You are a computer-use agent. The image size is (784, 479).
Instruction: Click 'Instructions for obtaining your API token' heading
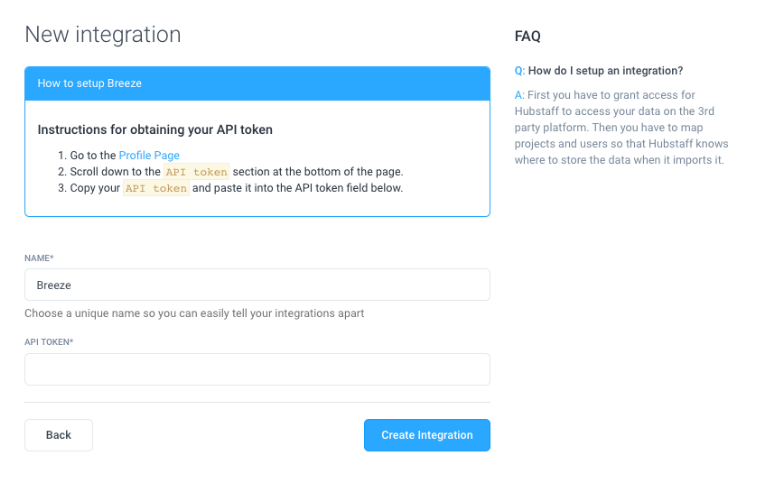pyautogui.click(x=155, y=130)
